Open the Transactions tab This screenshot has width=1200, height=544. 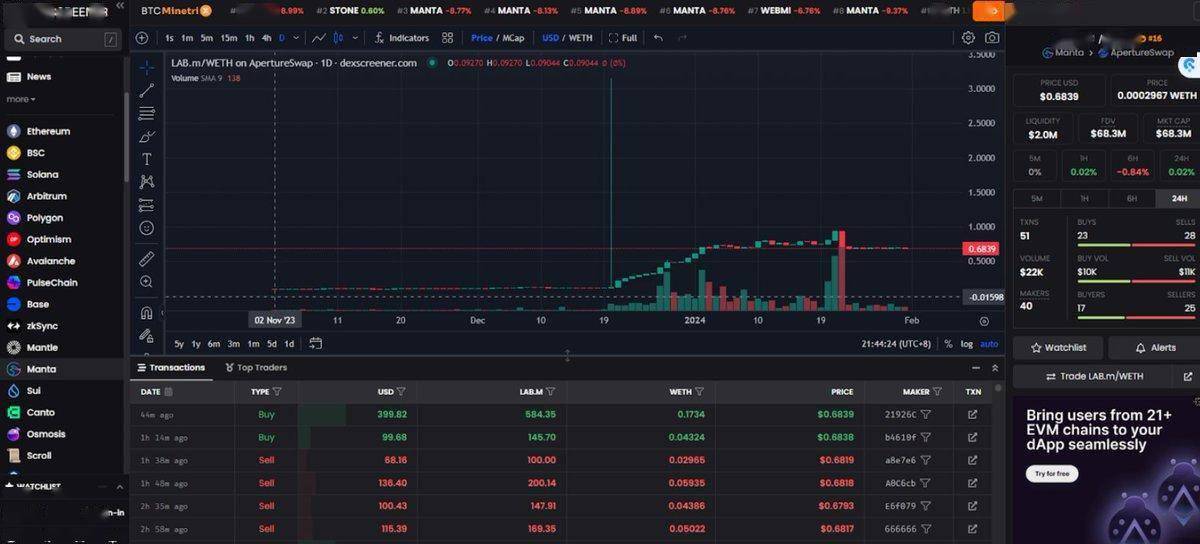click(170, 368)
